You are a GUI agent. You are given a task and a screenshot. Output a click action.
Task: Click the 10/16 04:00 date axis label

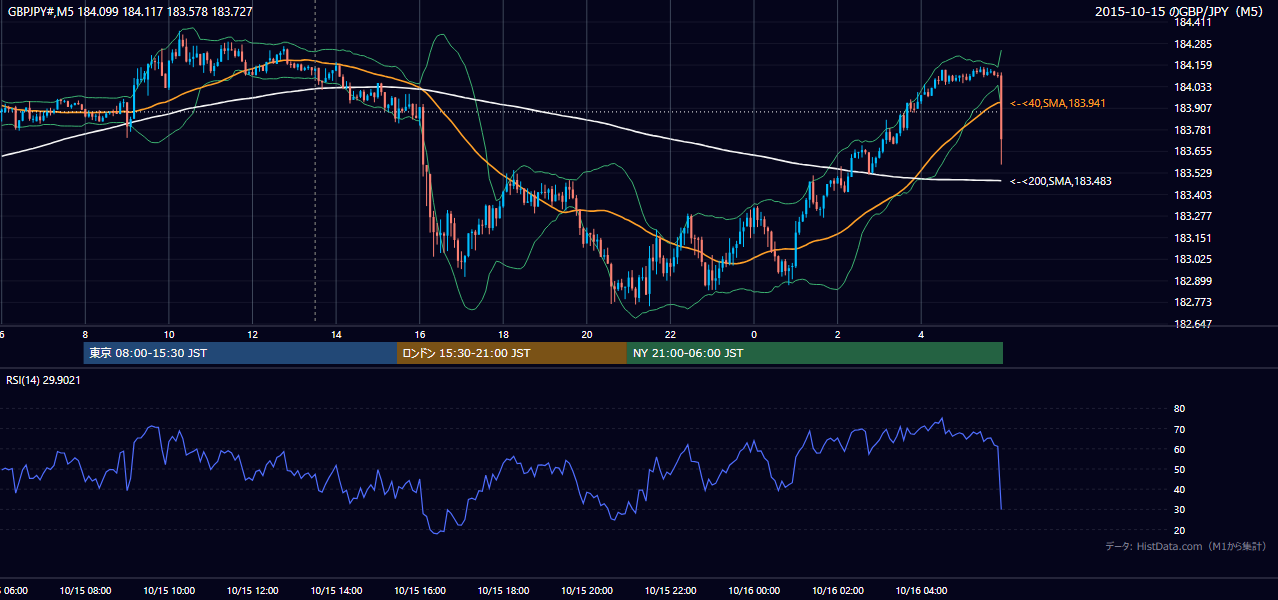click(921, 590)
